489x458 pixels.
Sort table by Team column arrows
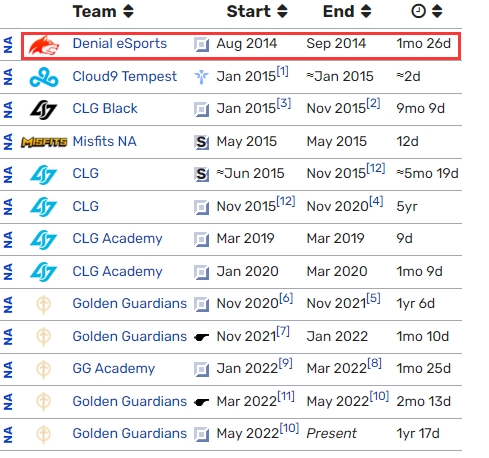tap(128, 11)
